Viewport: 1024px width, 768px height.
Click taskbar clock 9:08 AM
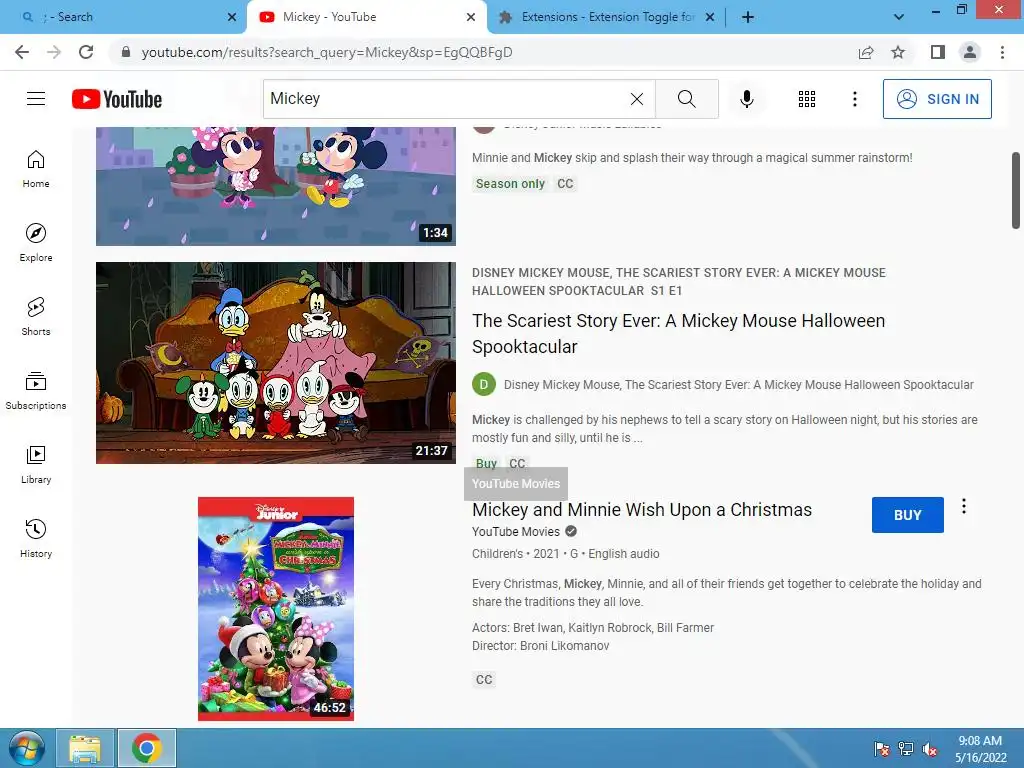click(980, 749)
